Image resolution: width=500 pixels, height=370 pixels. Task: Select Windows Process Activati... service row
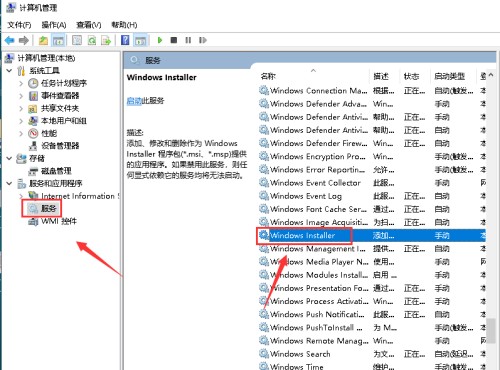[x=372, y=301]
